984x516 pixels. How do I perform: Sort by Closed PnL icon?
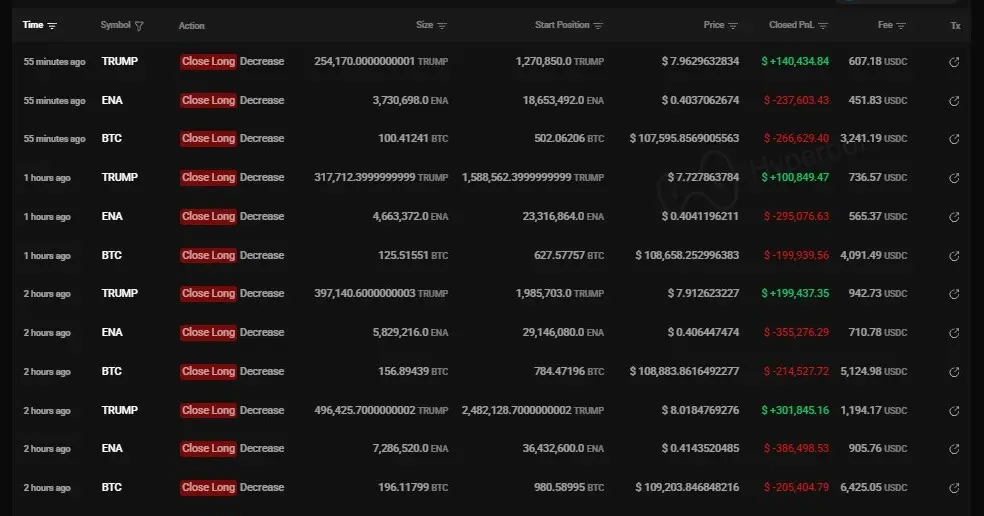point(823,26)
